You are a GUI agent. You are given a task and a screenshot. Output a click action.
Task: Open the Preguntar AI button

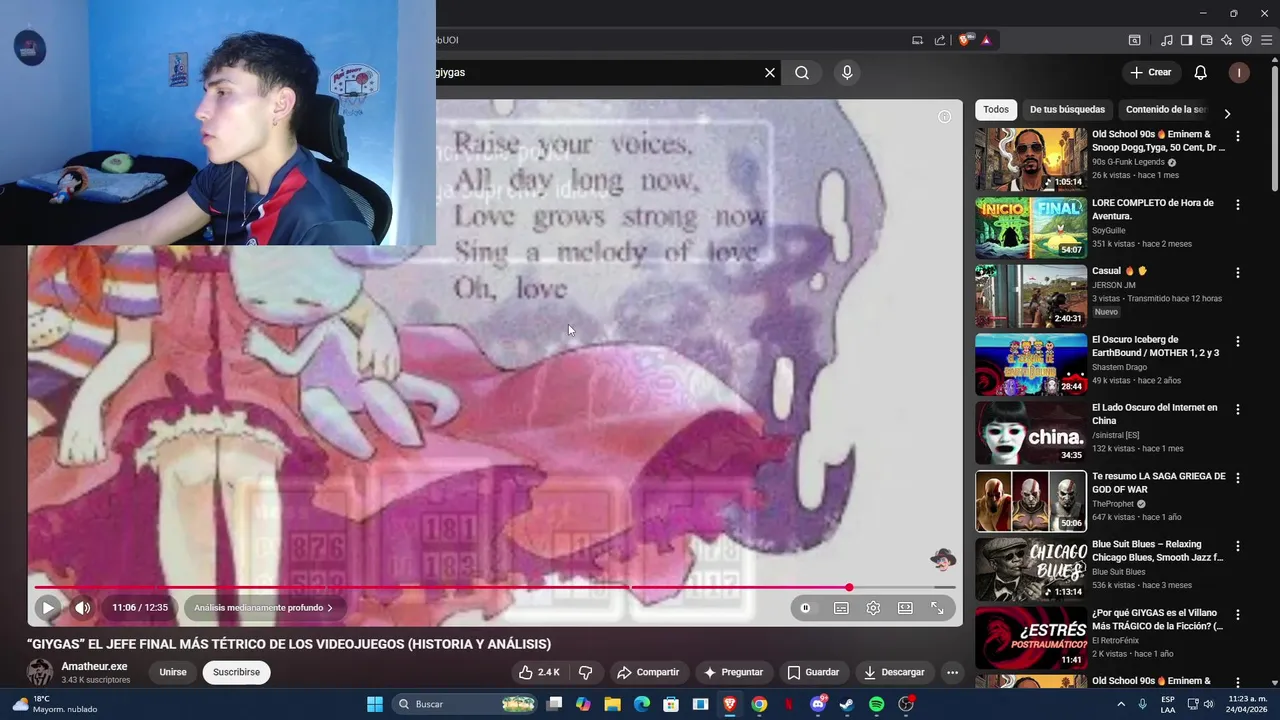click(x=733, y=672)
